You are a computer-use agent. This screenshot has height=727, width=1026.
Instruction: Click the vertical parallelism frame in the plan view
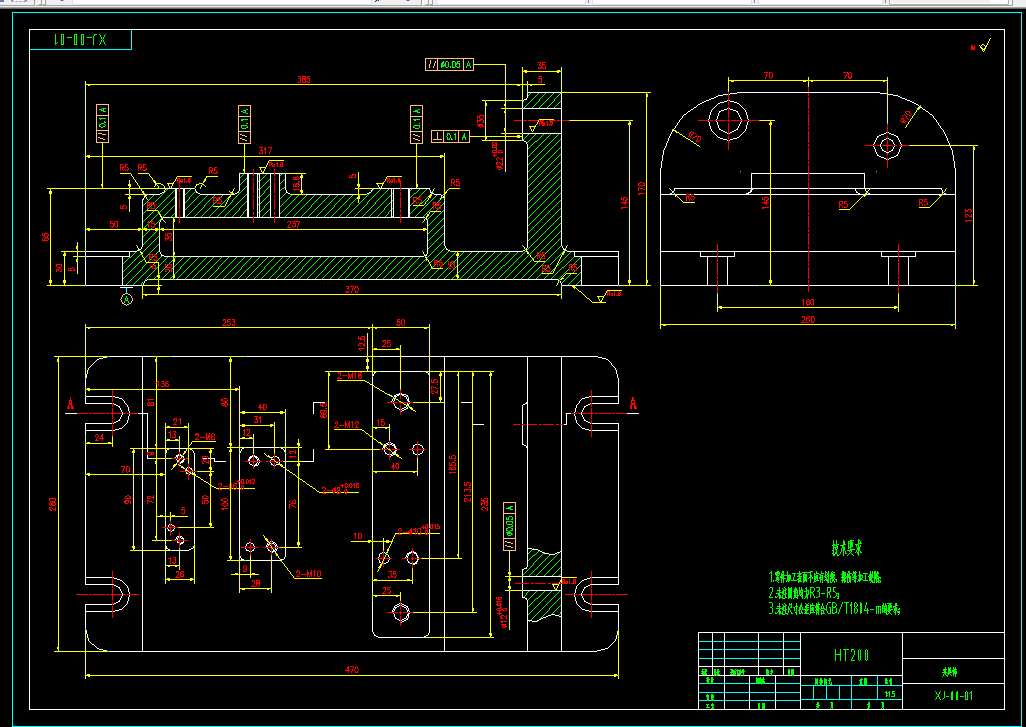pos(510,527)
